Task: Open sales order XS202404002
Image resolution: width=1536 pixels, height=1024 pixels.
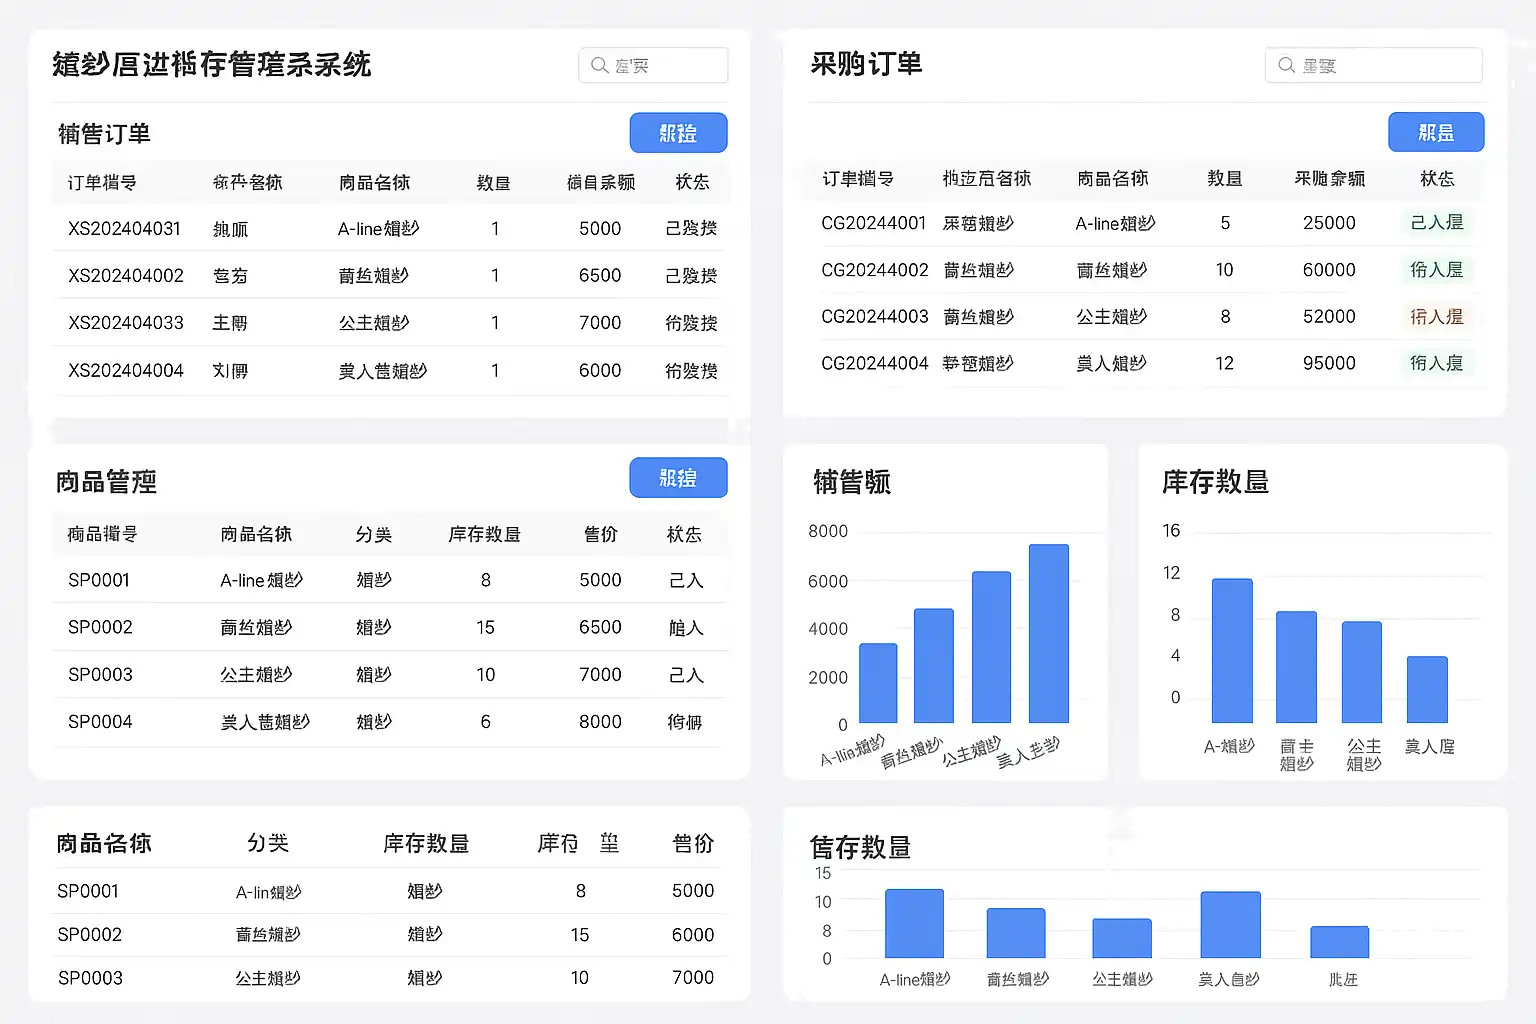Action: tap(126, 276)
